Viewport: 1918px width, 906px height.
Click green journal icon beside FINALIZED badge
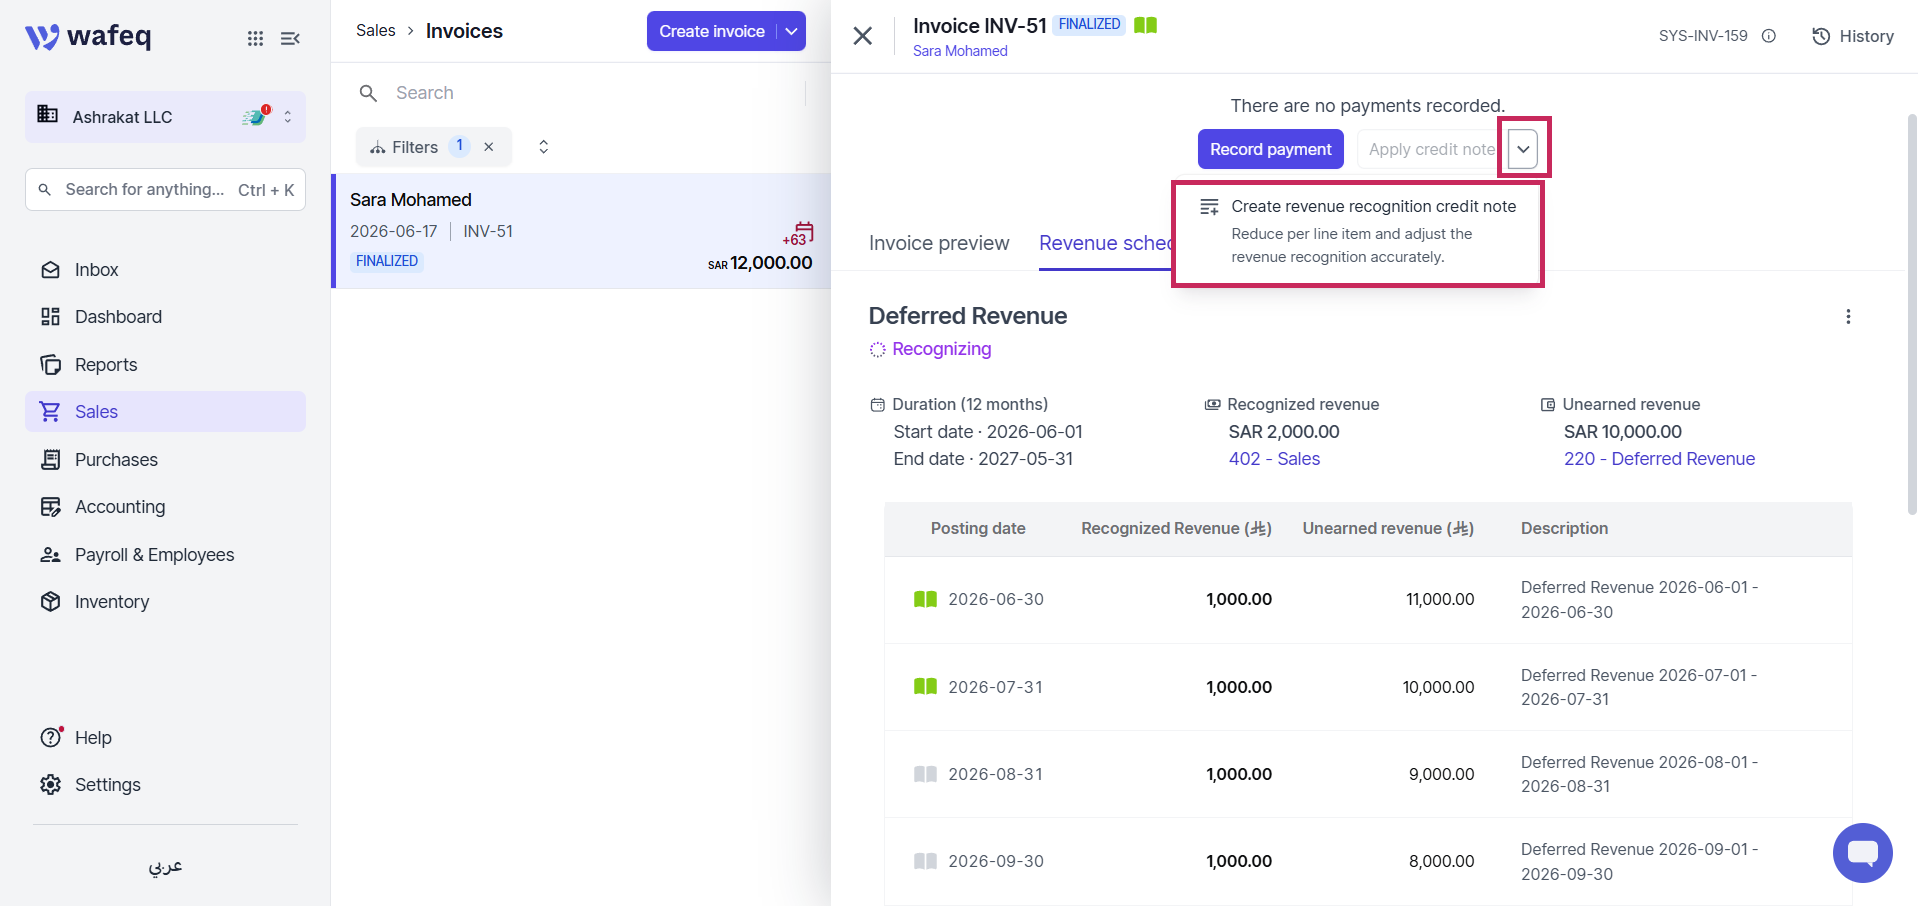1145,25
